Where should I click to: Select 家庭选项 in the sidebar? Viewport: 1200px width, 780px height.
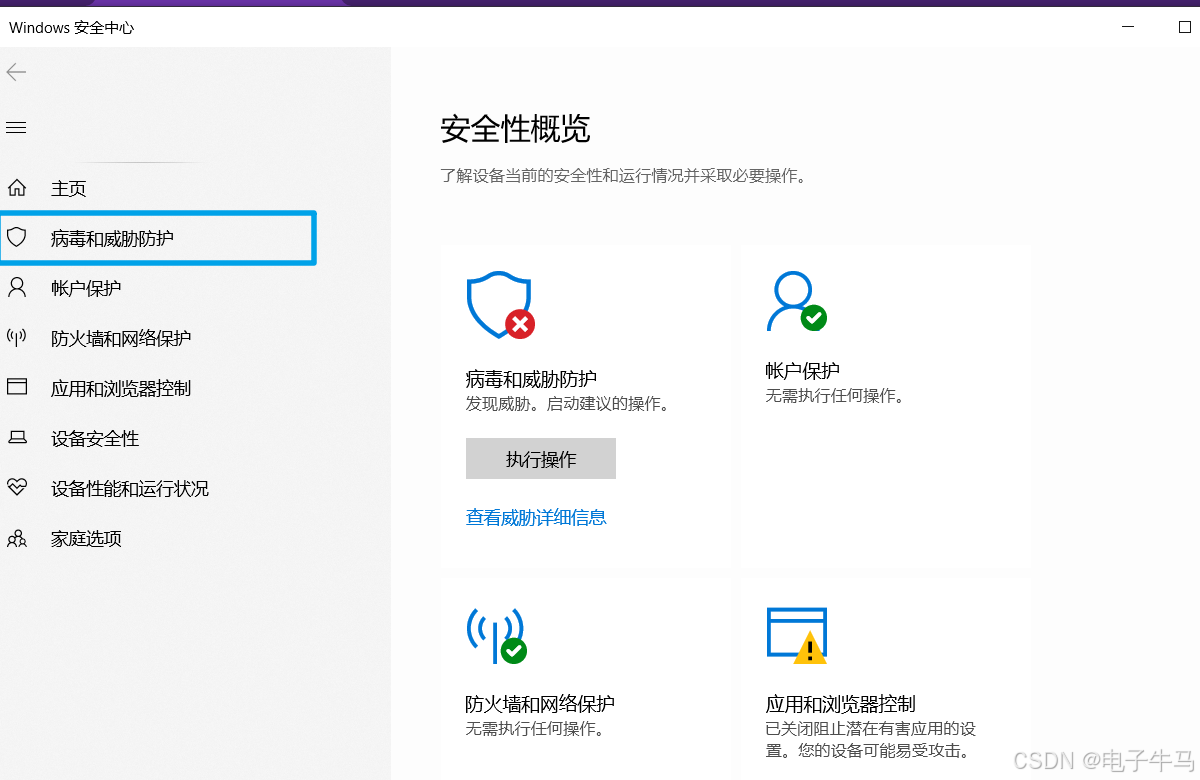[x=86, y=539]
